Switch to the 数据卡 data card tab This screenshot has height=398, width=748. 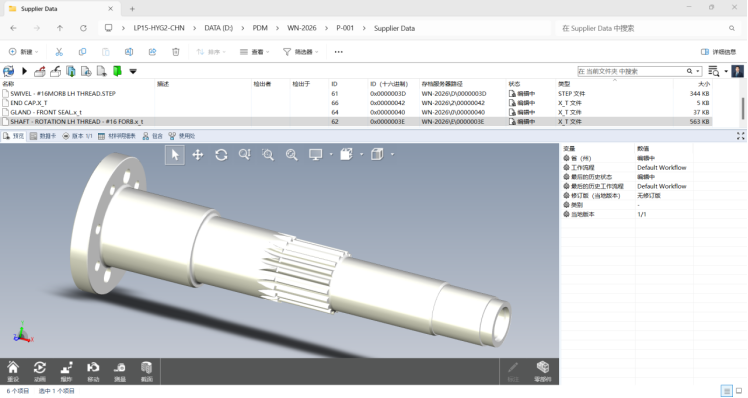click(x=43, y=136)
